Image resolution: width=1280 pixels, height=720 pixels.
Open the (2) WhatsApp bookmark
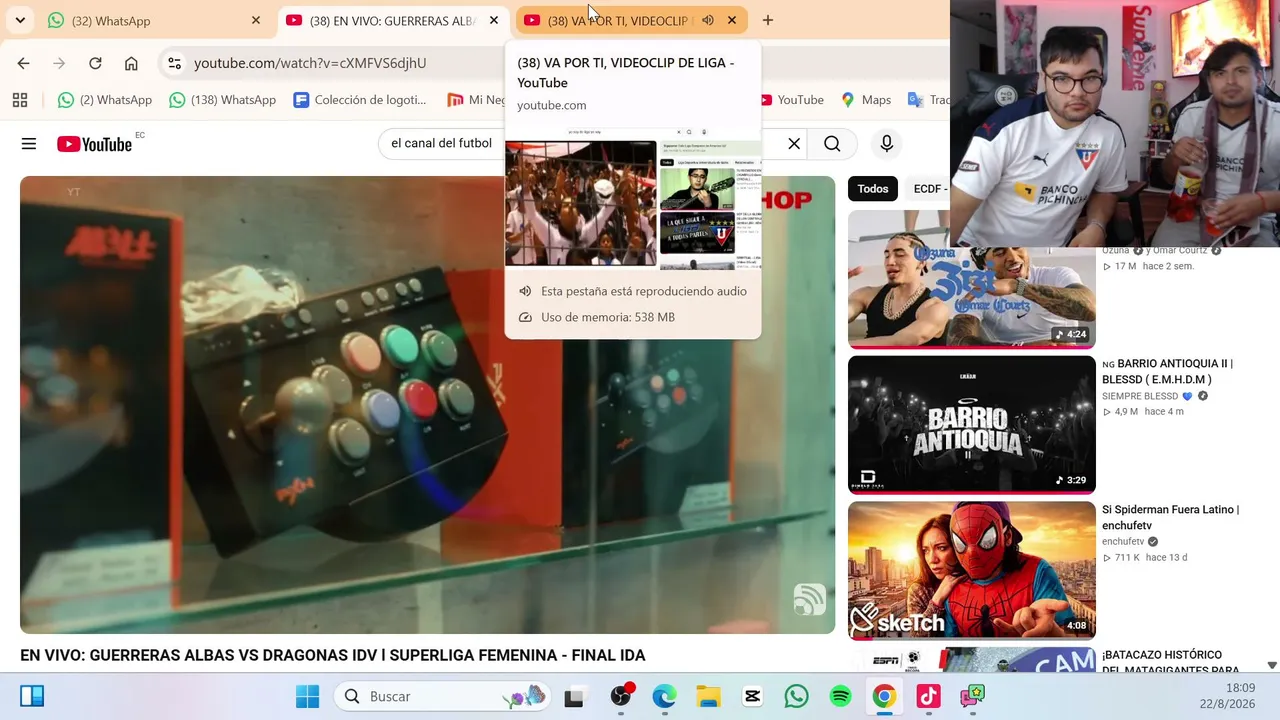tap(105, 100)
